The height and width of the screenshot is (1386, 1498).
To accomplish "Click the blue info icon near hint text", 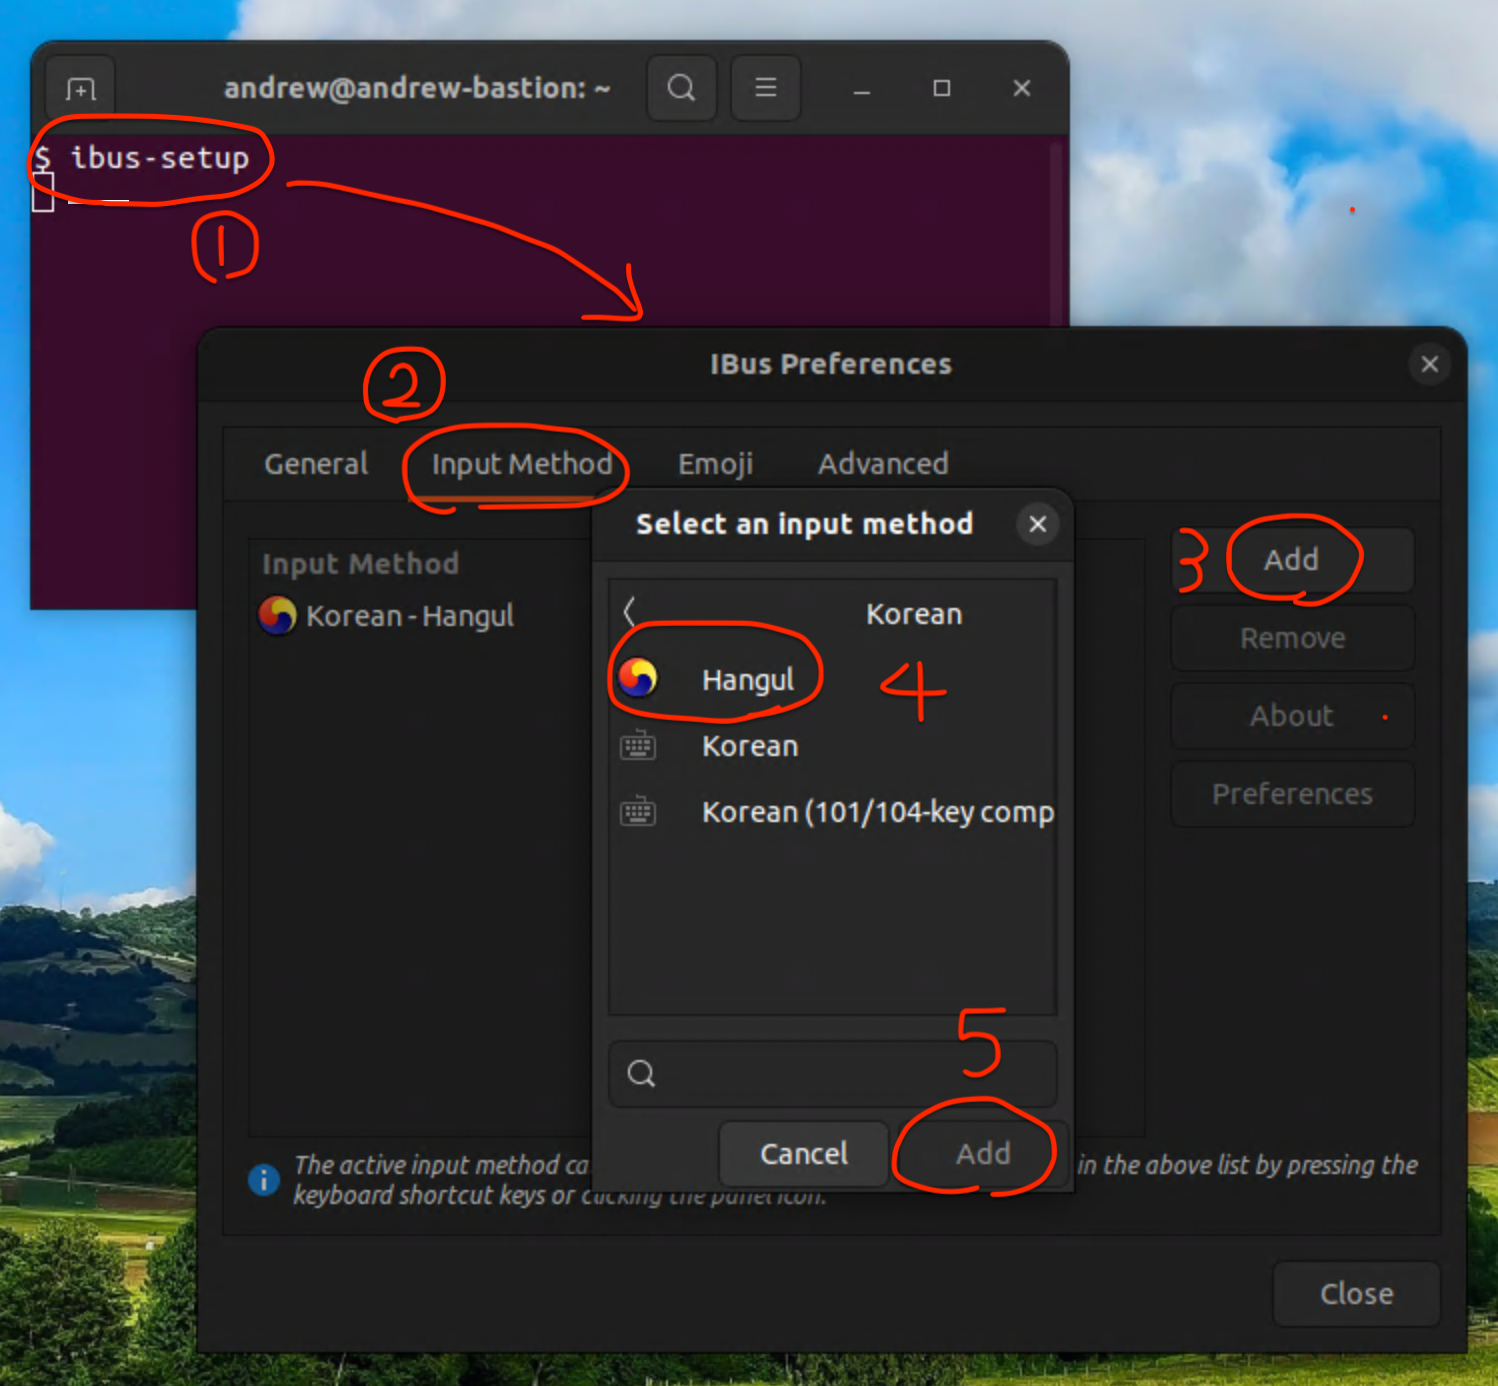I will [264, 1180].
